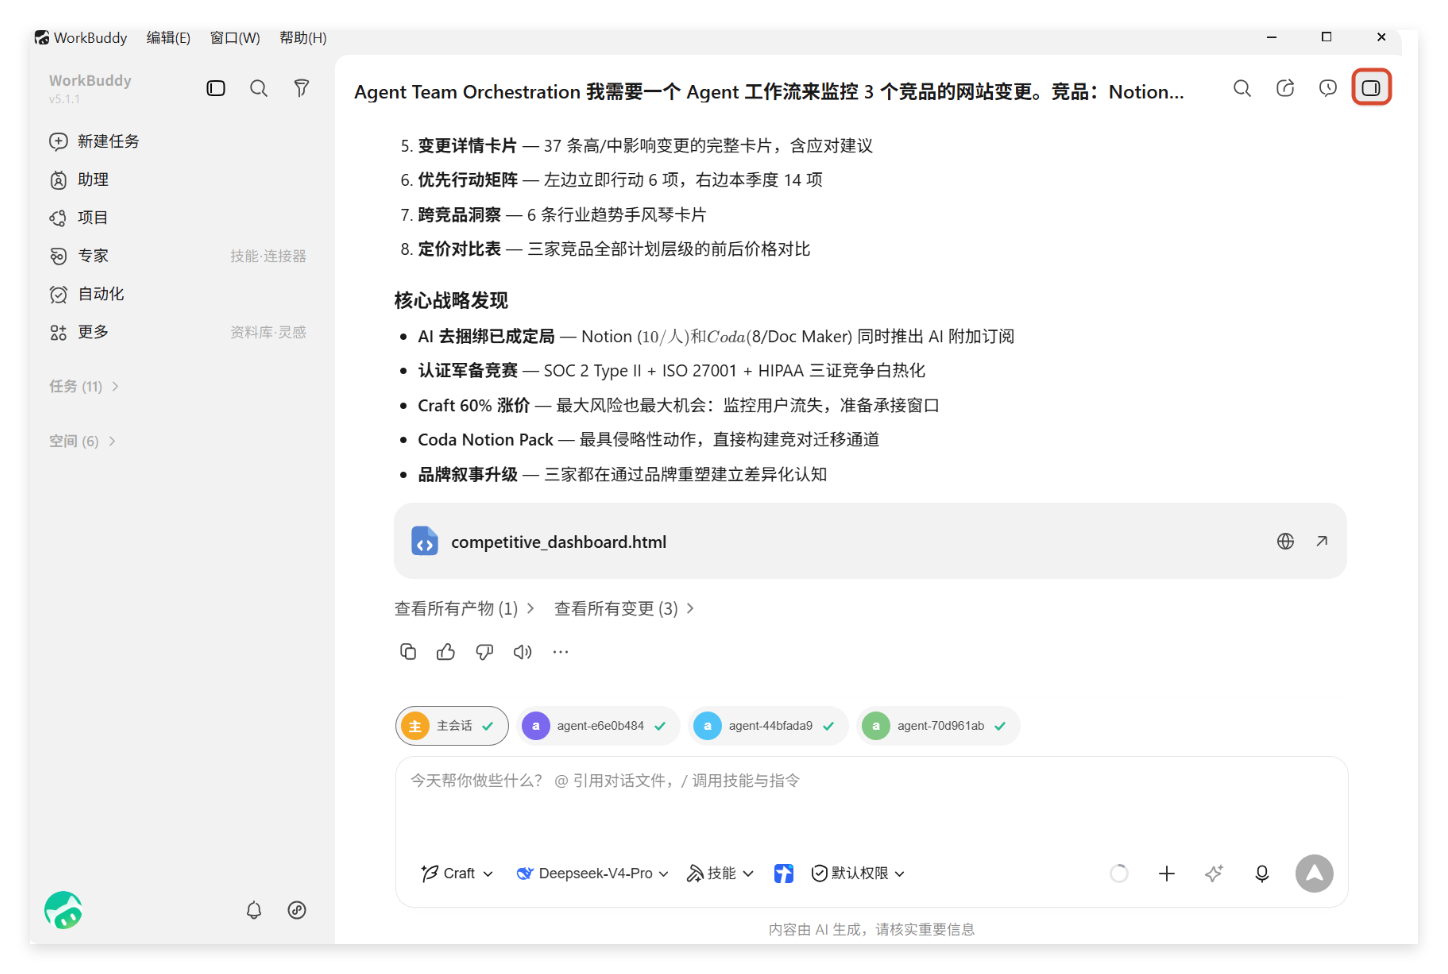Click the 资料库·灵感 shortcut label

pyautogui.click(x=268, y=332)
